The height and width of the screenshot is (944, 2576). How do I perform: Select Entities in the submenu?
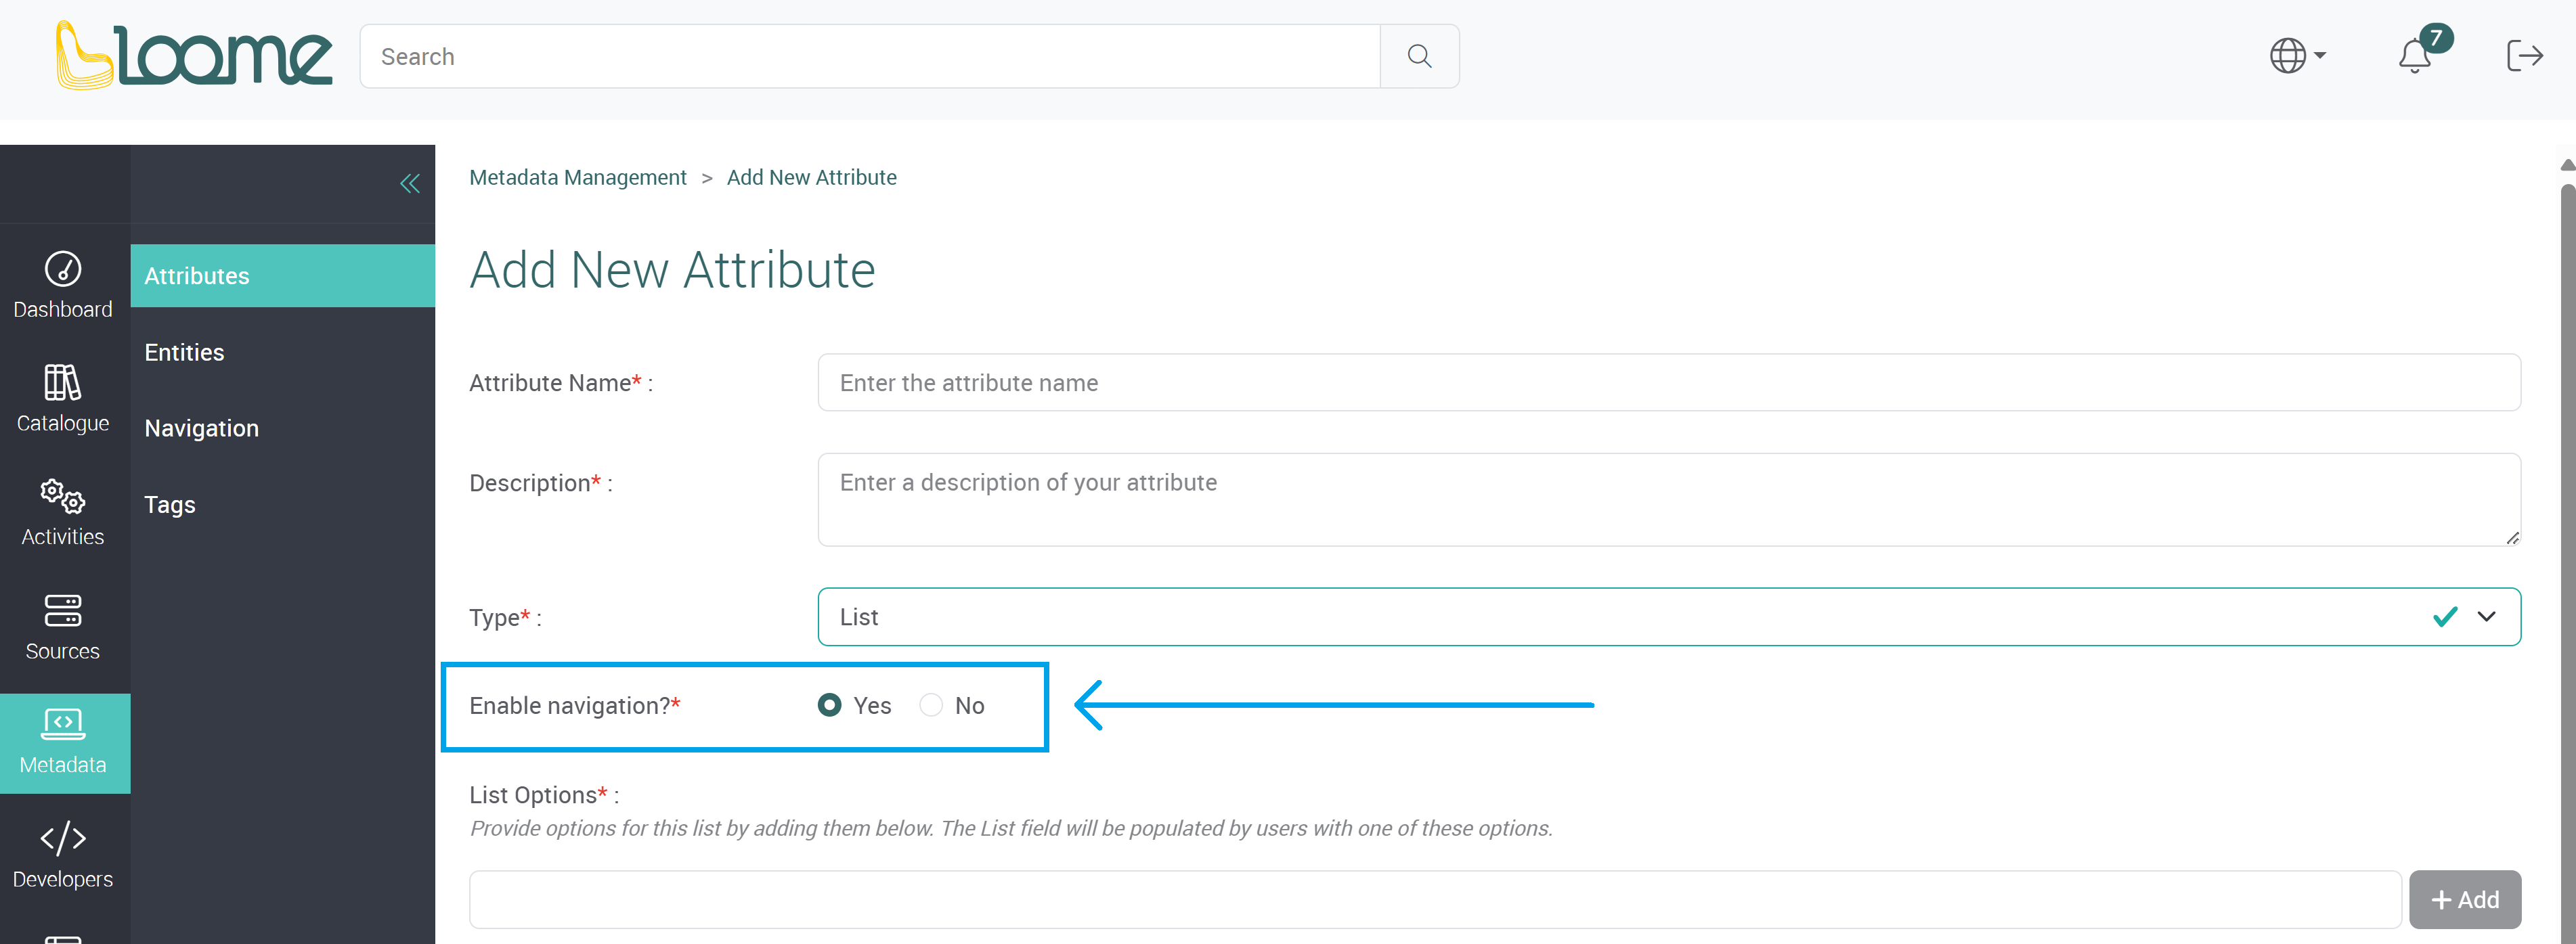(282, 352)
